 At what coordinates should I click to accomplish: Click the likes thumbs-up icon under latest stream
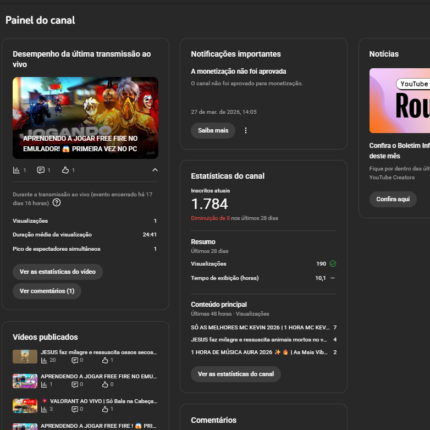(x=65, y=170)
